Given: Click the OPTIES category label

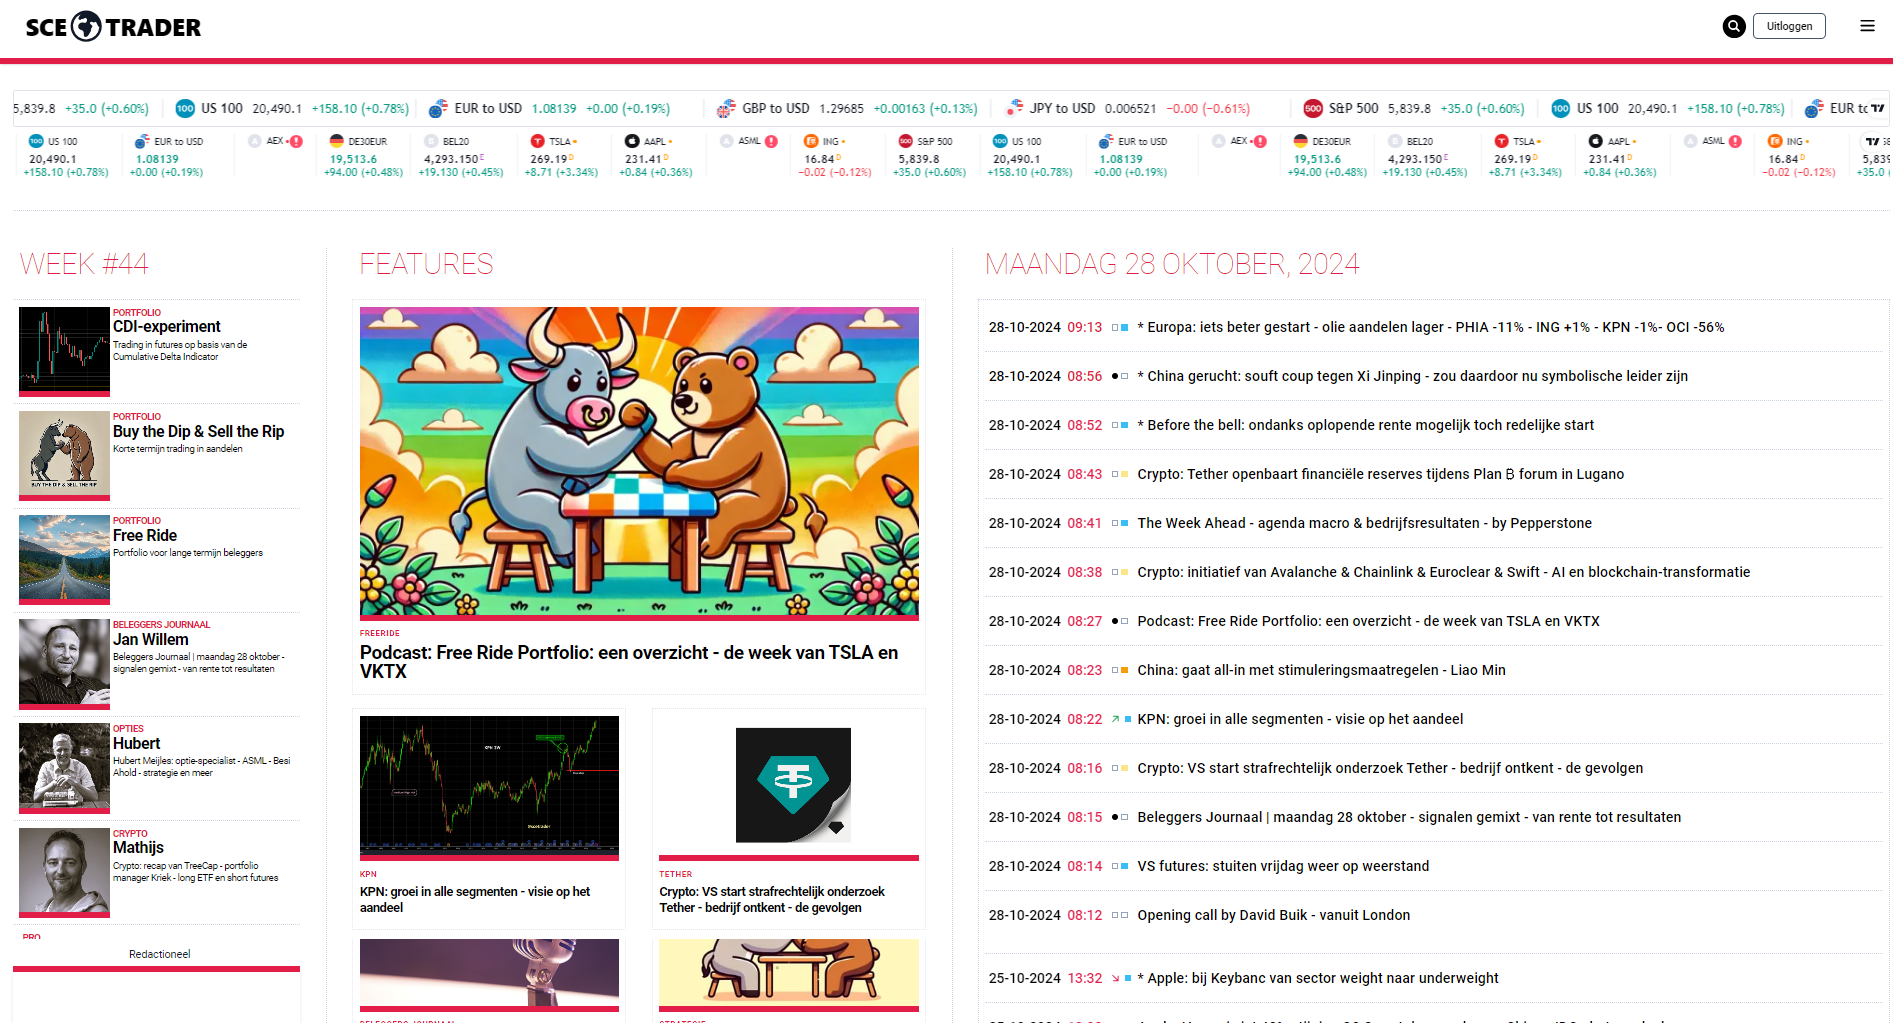Looking at the screenshot, I should (x=128, y=729).
